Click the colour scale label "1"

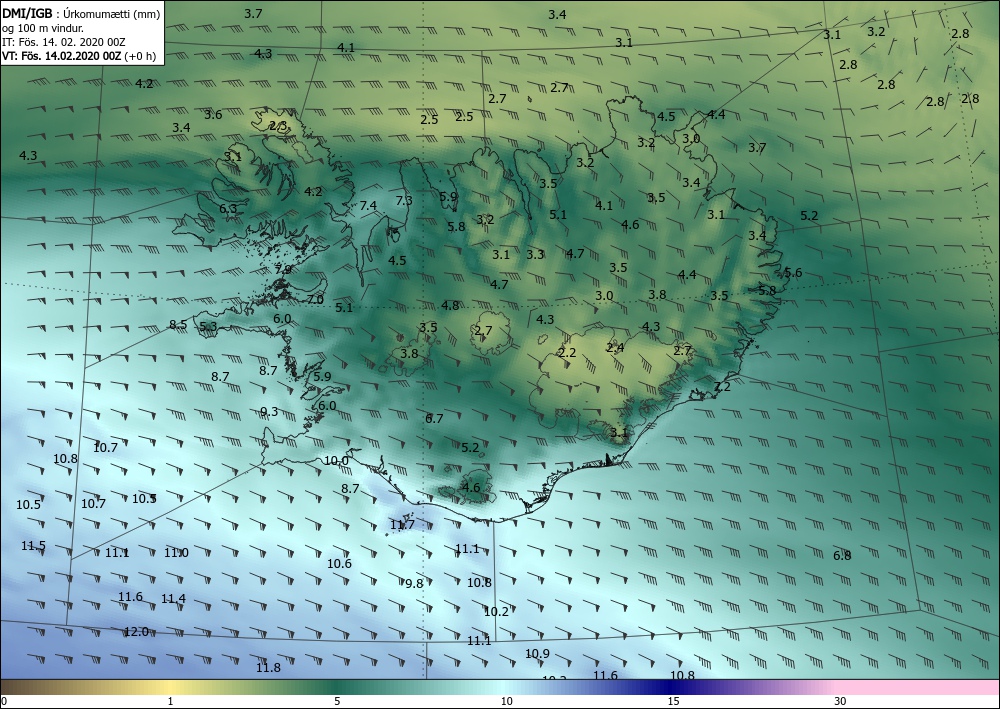(170, 701)
